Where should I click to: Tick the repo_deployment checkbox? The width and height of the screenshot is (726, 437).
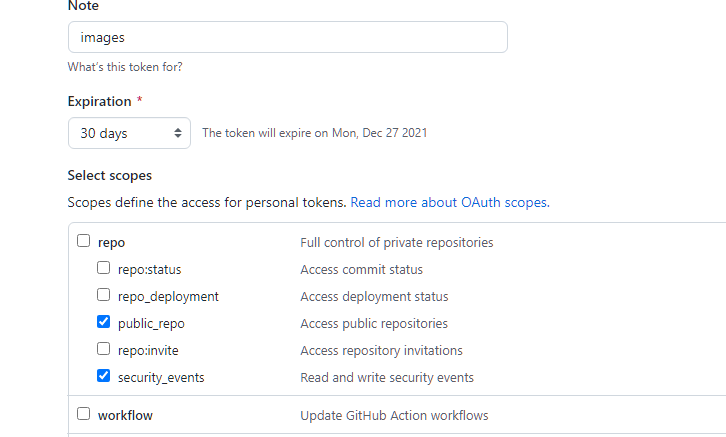click(103, 296)
